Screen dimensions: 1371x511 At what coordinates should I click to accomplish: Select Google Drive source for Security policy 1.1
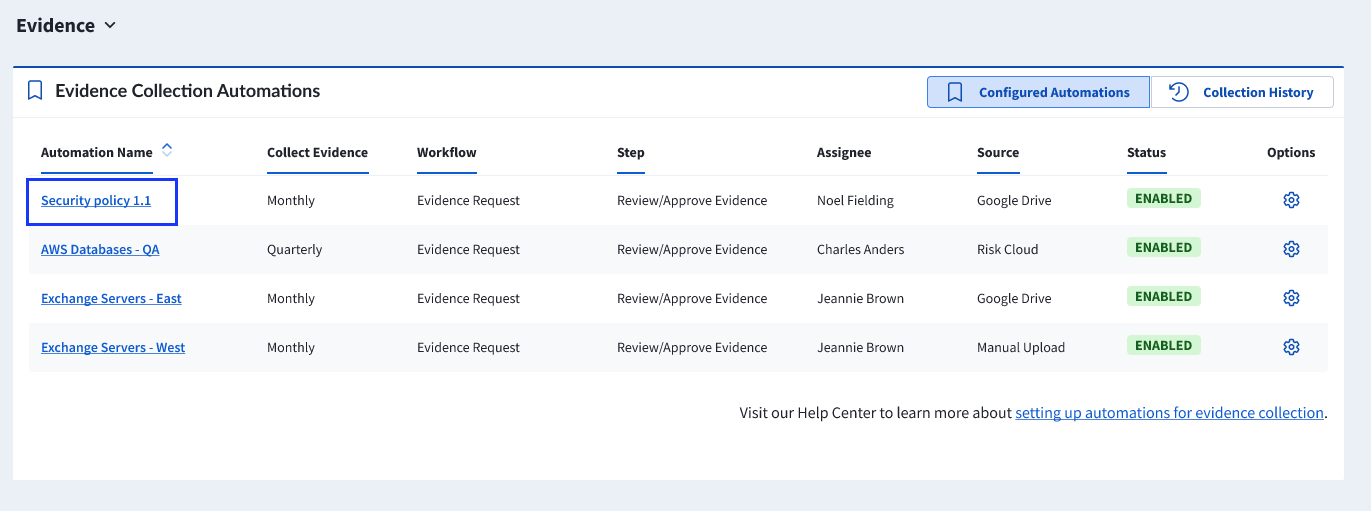pyautogui.click(x=1014, y=200)
